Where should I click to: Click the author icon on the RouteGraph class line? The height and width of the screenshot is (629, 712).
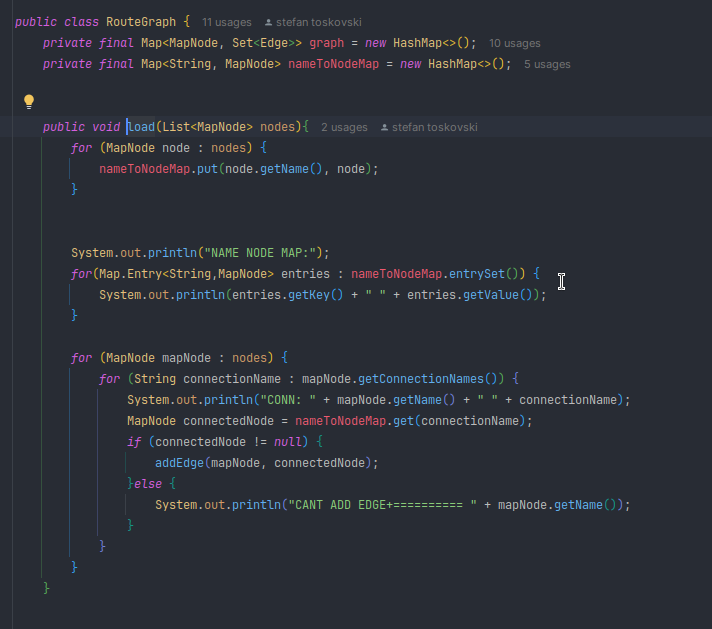point(269,22)
